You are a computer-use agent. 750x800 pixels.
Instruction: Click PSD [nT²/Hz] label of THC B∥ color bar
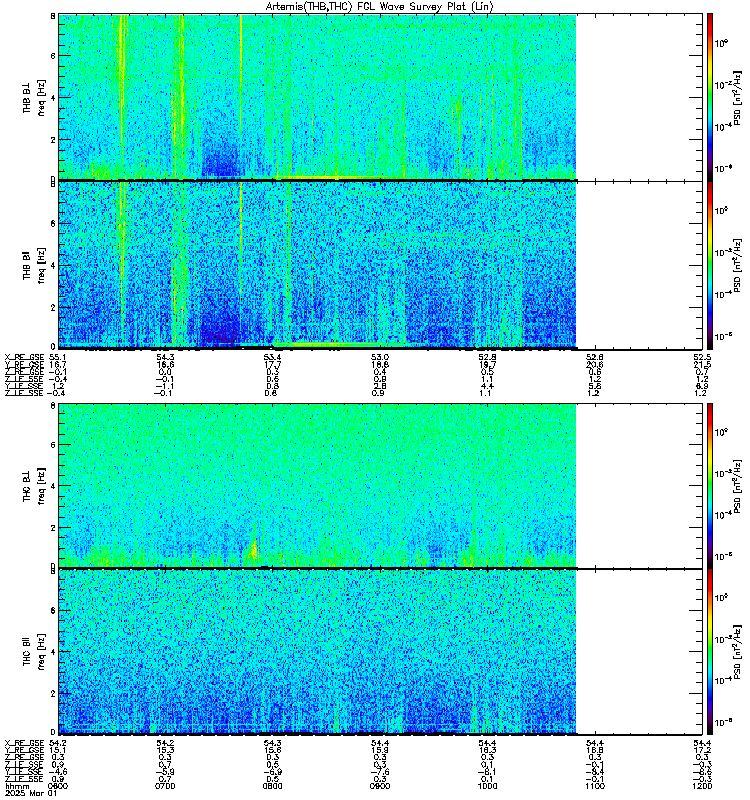737,652
